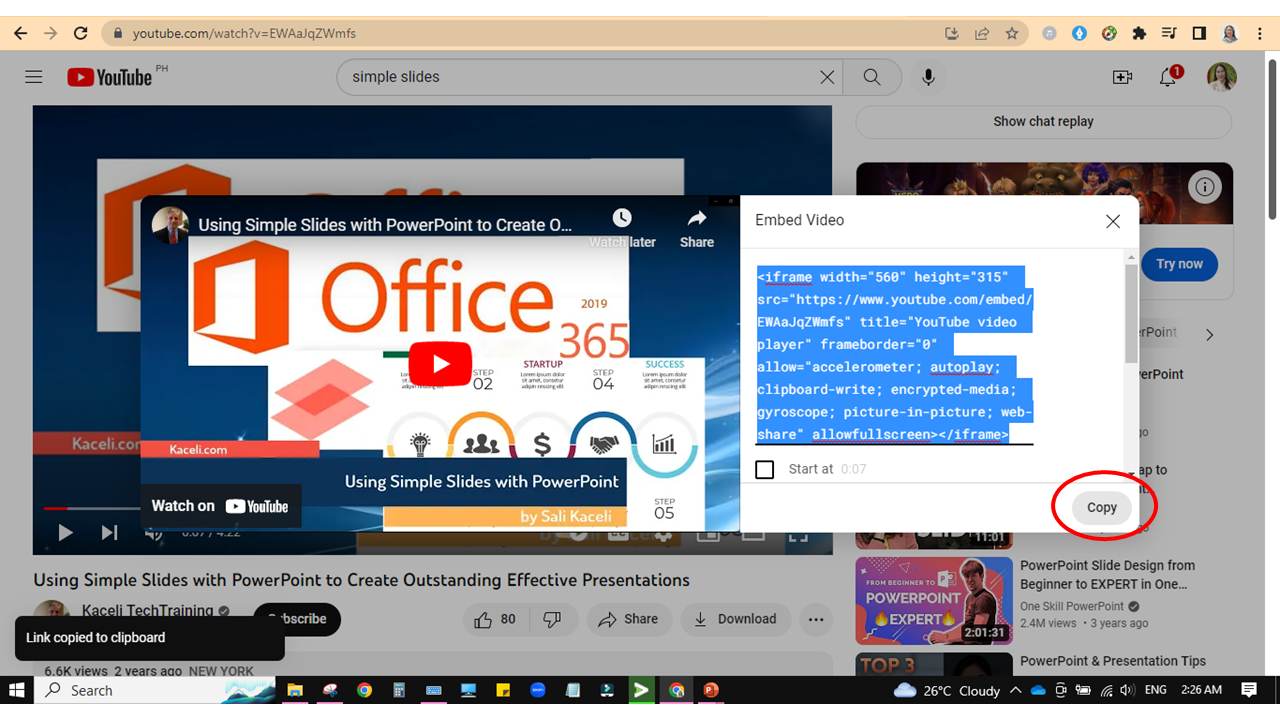The width and height of the screenshot is (1280, 720).
Task: Open PowerPoint & Presentation Tips video
Action: pos(1113,661)
